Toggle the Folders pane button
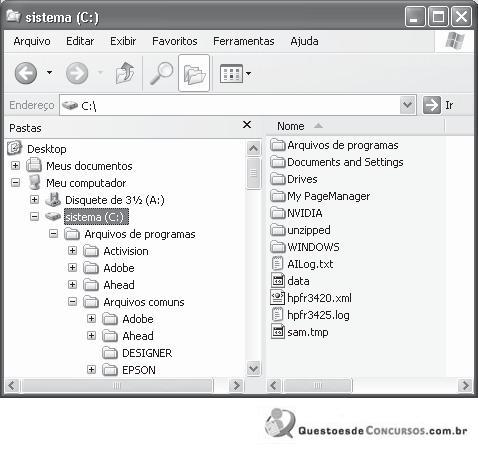Viewport: 478px width, 454px height. point(194,73)
